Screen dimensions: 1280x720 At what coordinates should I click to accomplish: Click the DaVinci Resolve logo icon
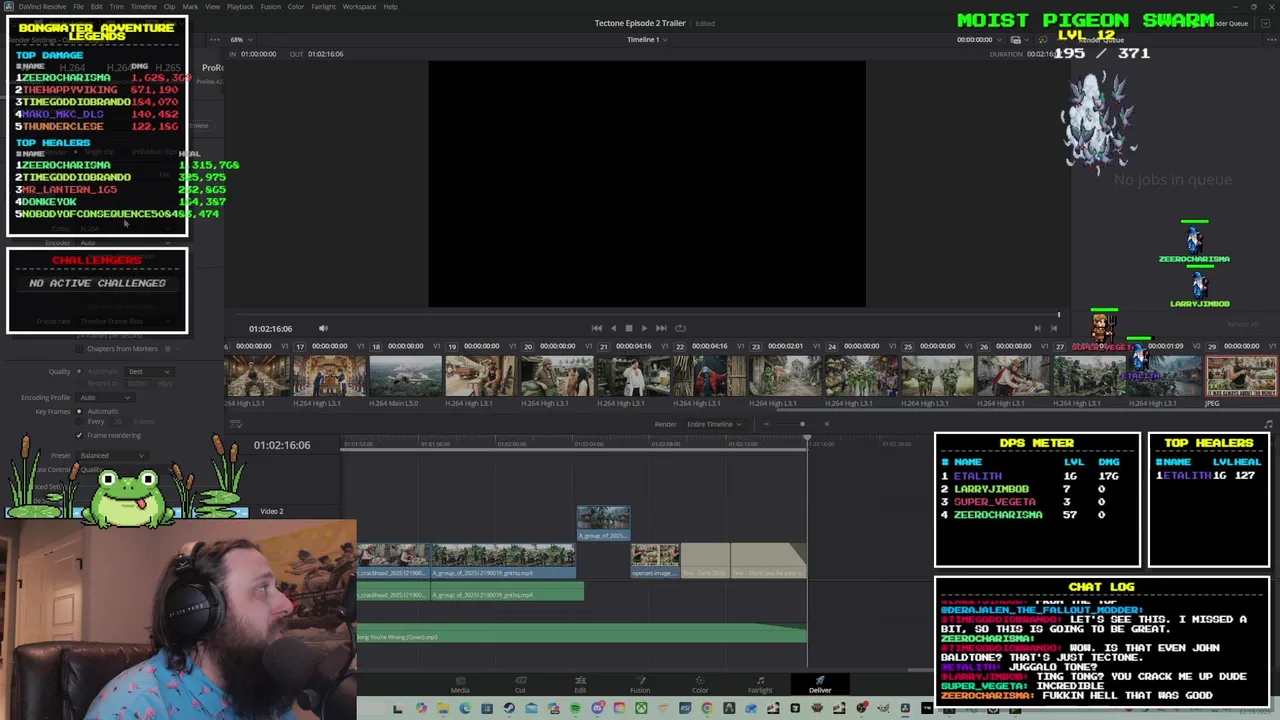[x=9, y=7]
